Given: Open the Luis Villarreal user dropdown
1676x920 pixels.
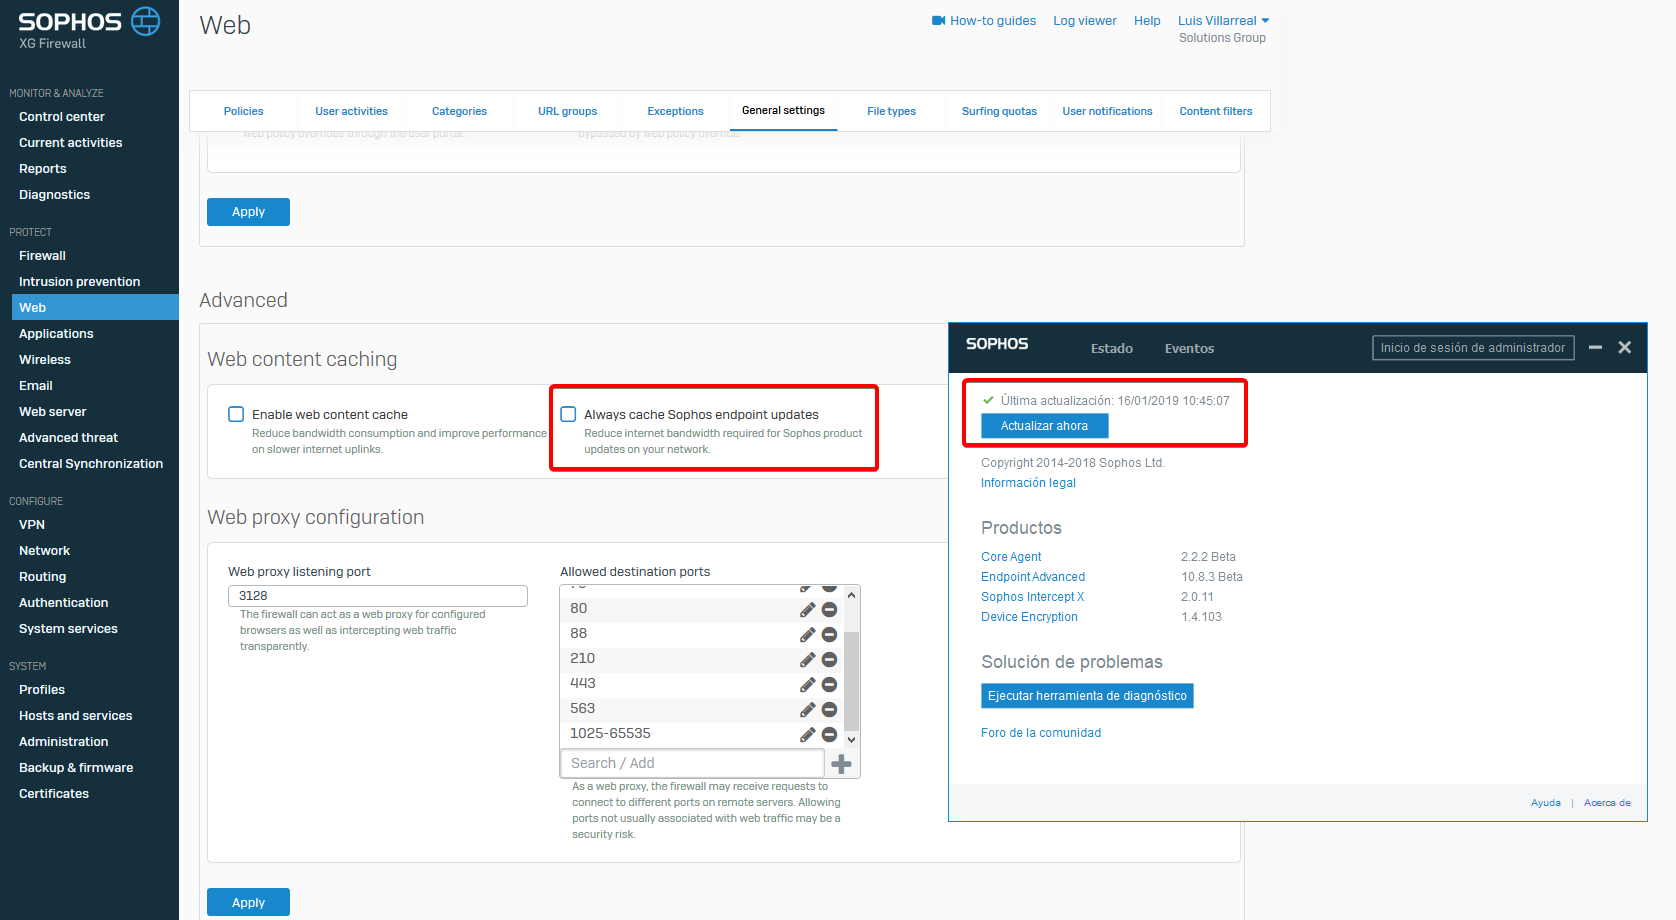Looking at the screenshot, I should click(x=1223, y=20).
